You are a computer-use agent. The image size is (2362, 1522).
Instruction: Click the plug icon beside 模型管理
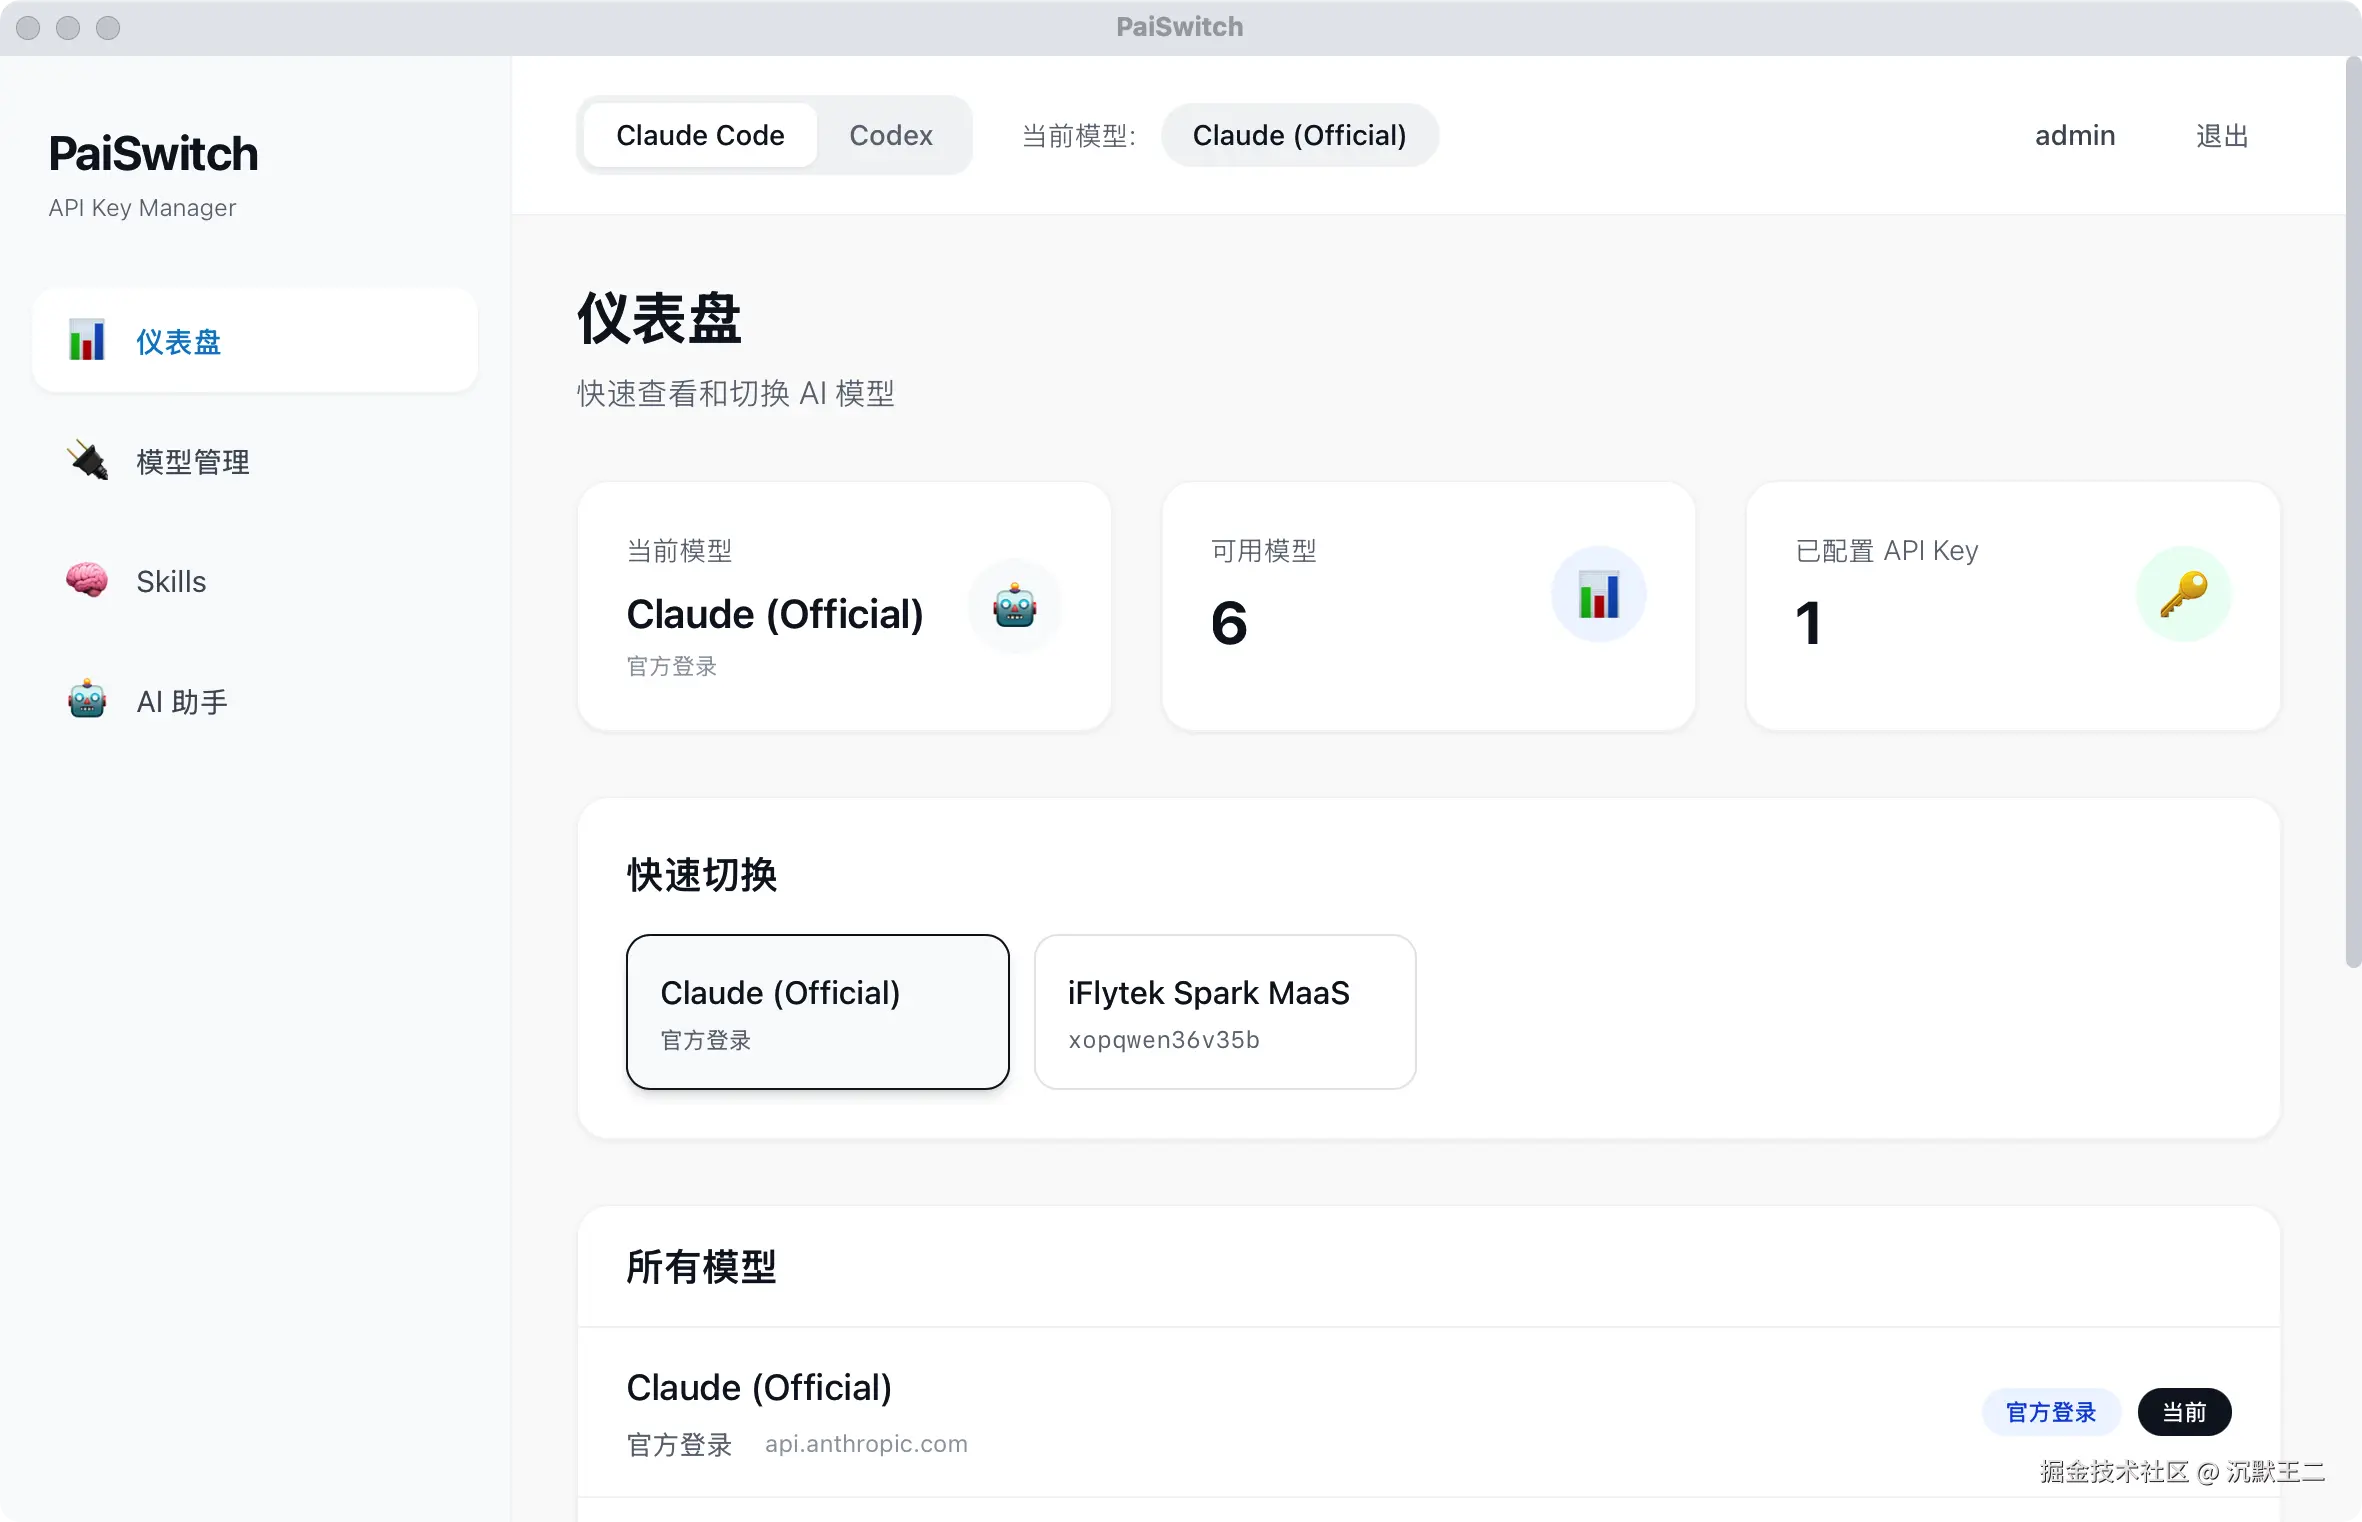tap(87, 461)
